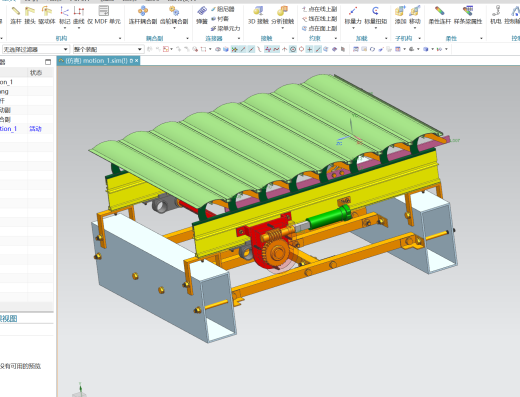Click the navigator row ending in 'ng'
Viewport: 520px width, 397px height.
tap(26, 91)
